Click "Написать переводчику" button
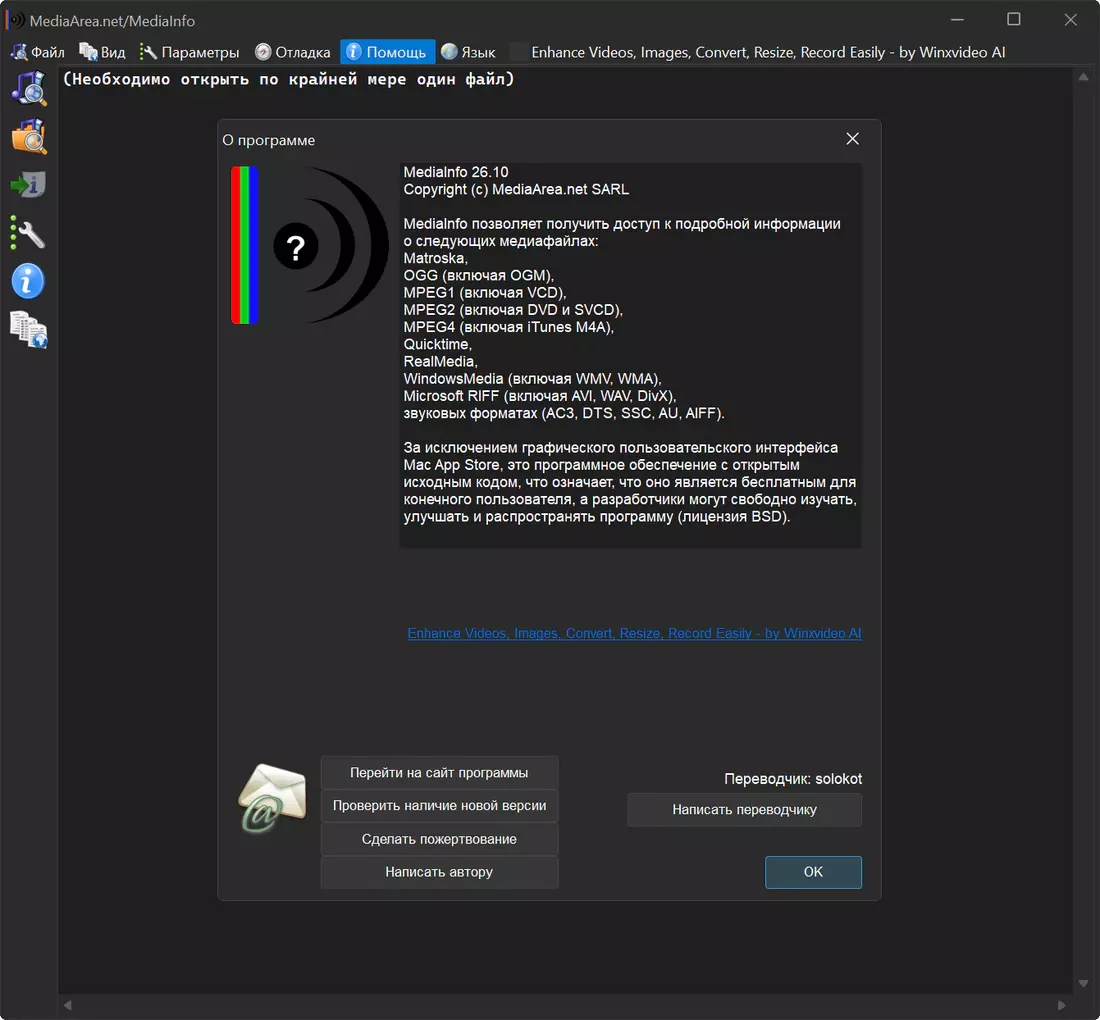This screenshot has width=1100, height=1020. click(744, 810)
